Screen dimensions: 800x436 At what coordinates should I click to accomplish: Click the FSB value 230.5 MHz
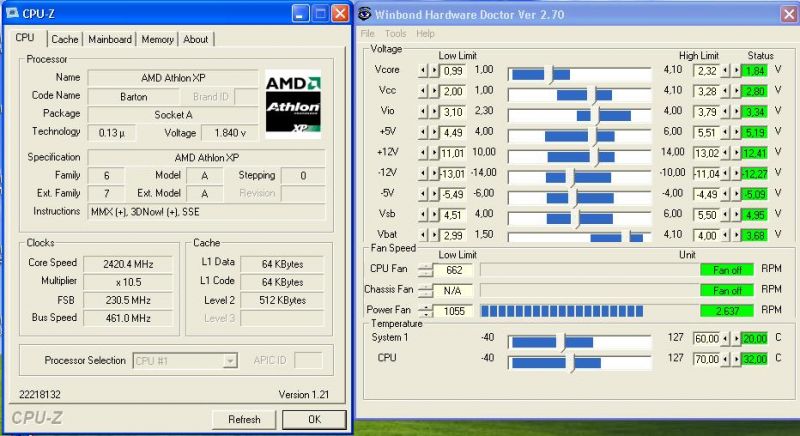pyautogui.click(x=128, y=300)
